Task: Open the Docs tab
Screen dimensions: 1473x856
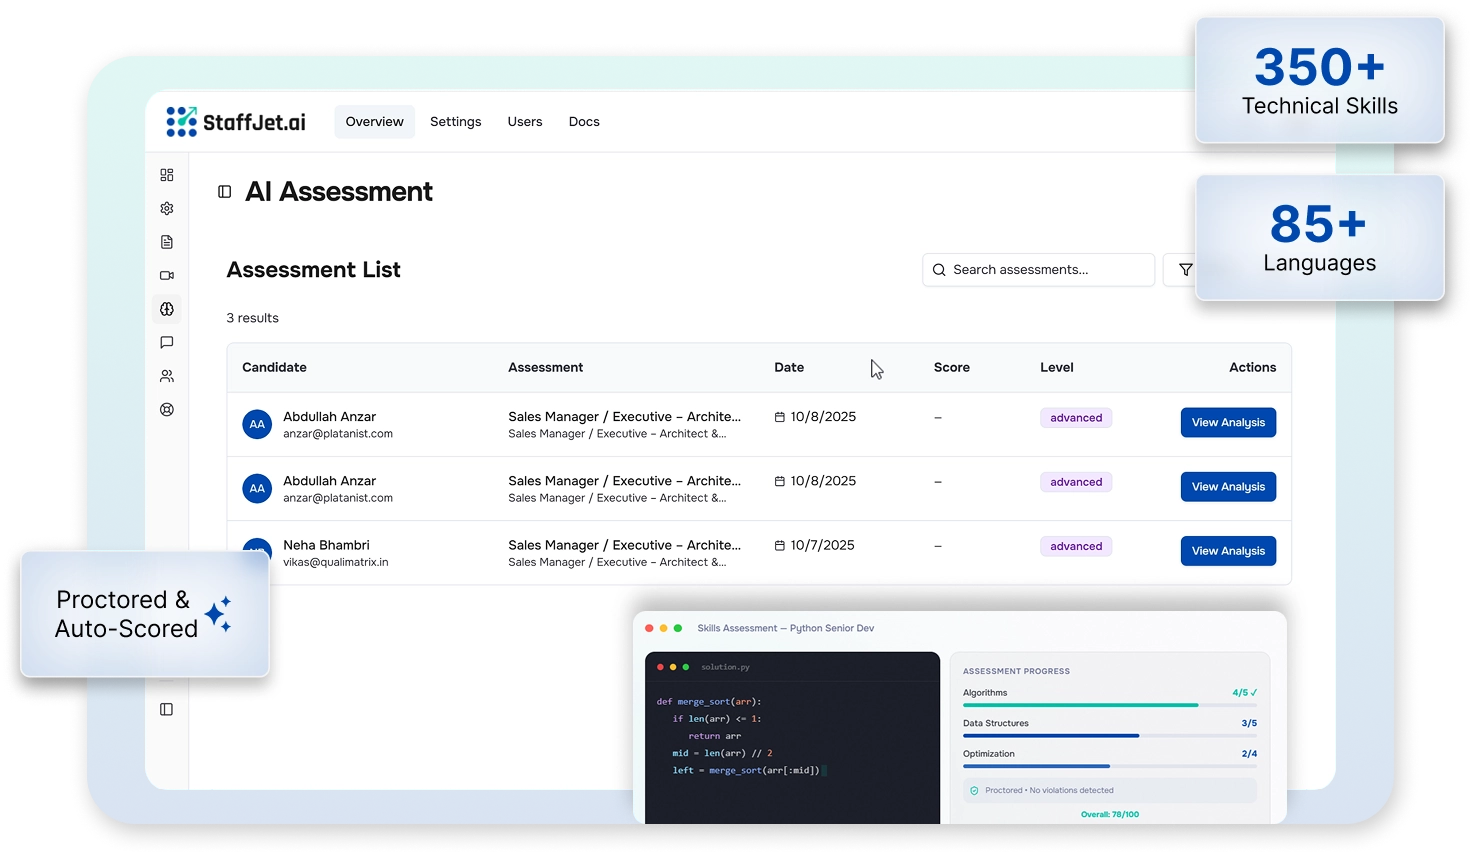Action: [584, 122]
